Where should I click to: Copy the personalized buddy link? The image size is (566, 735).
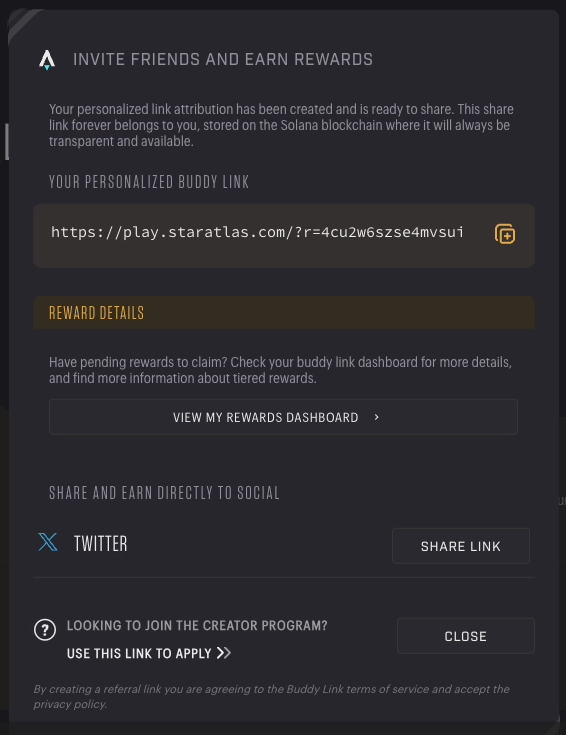point(505,234)
